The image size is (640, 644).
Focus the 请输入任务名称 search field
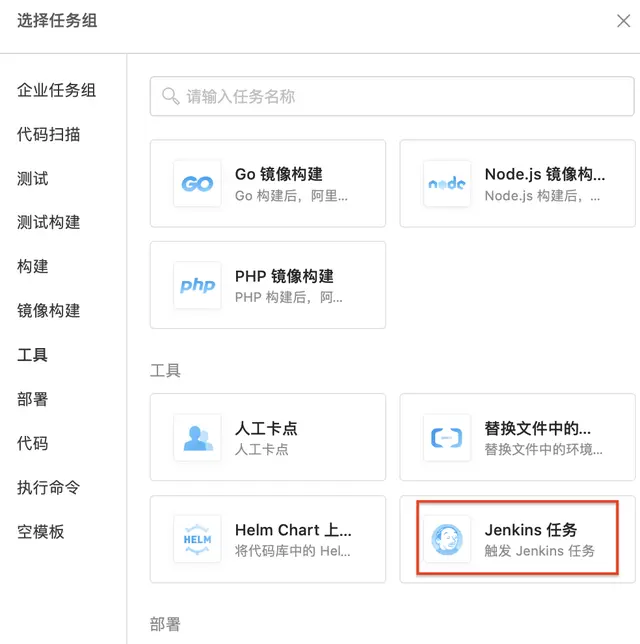[400, 97]
